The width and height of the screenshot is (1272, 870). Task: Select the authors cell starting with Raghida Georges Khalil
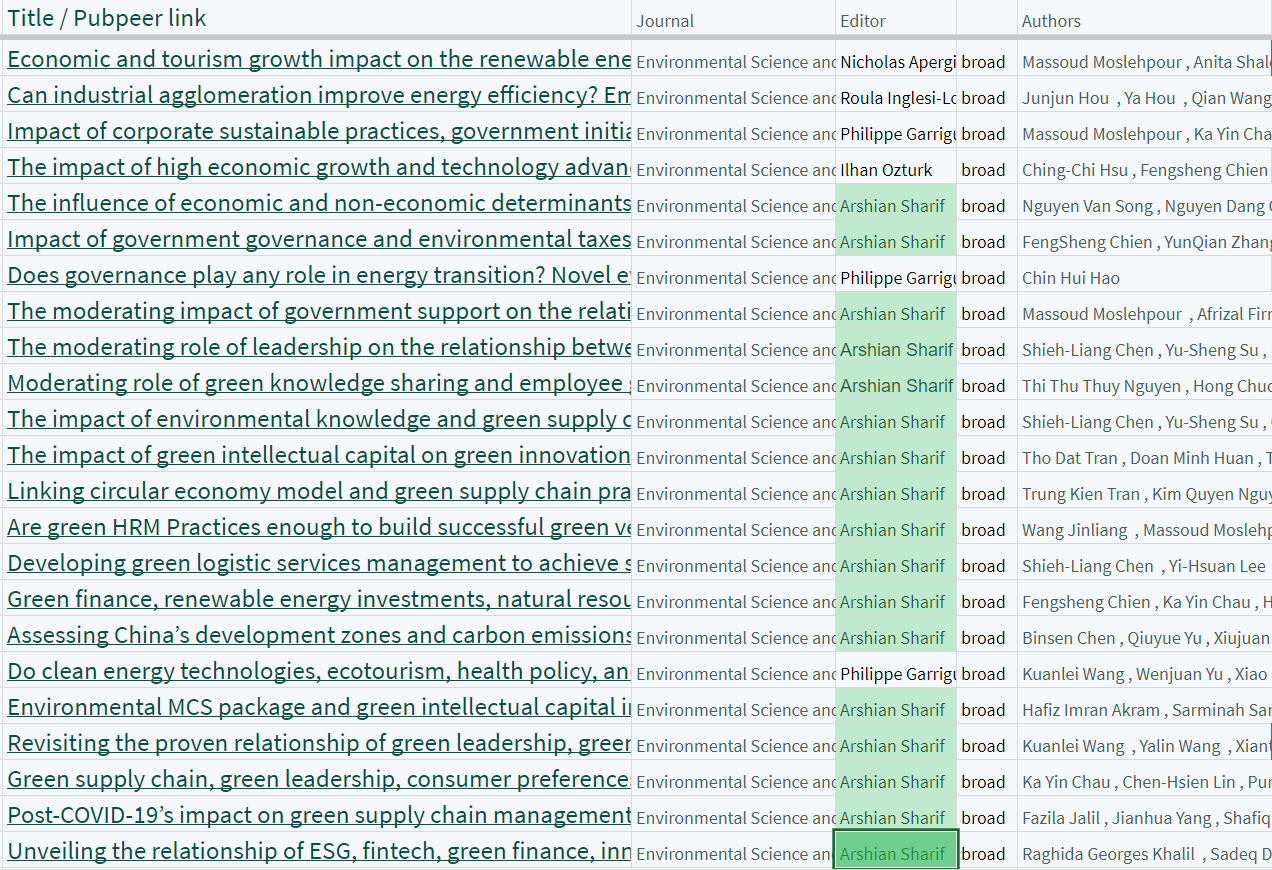click(x=1144, y=854)
